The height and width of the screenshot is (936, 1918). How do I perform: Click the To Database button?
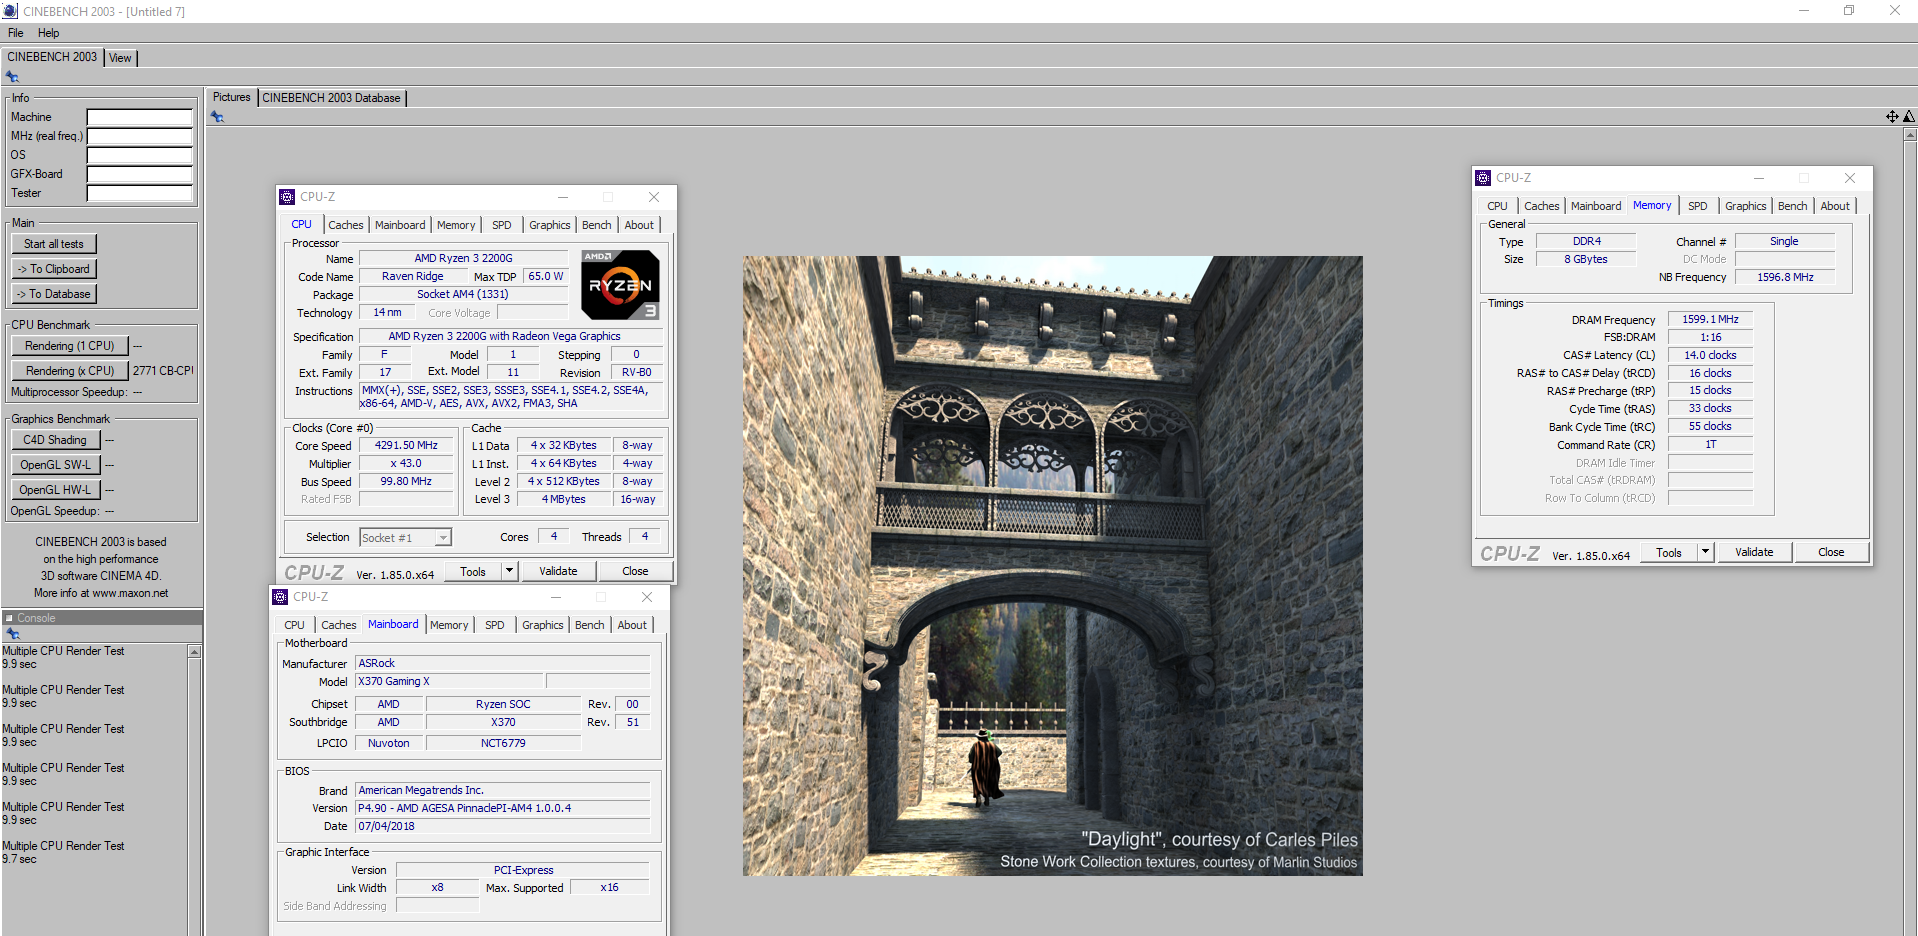point(54,294)
